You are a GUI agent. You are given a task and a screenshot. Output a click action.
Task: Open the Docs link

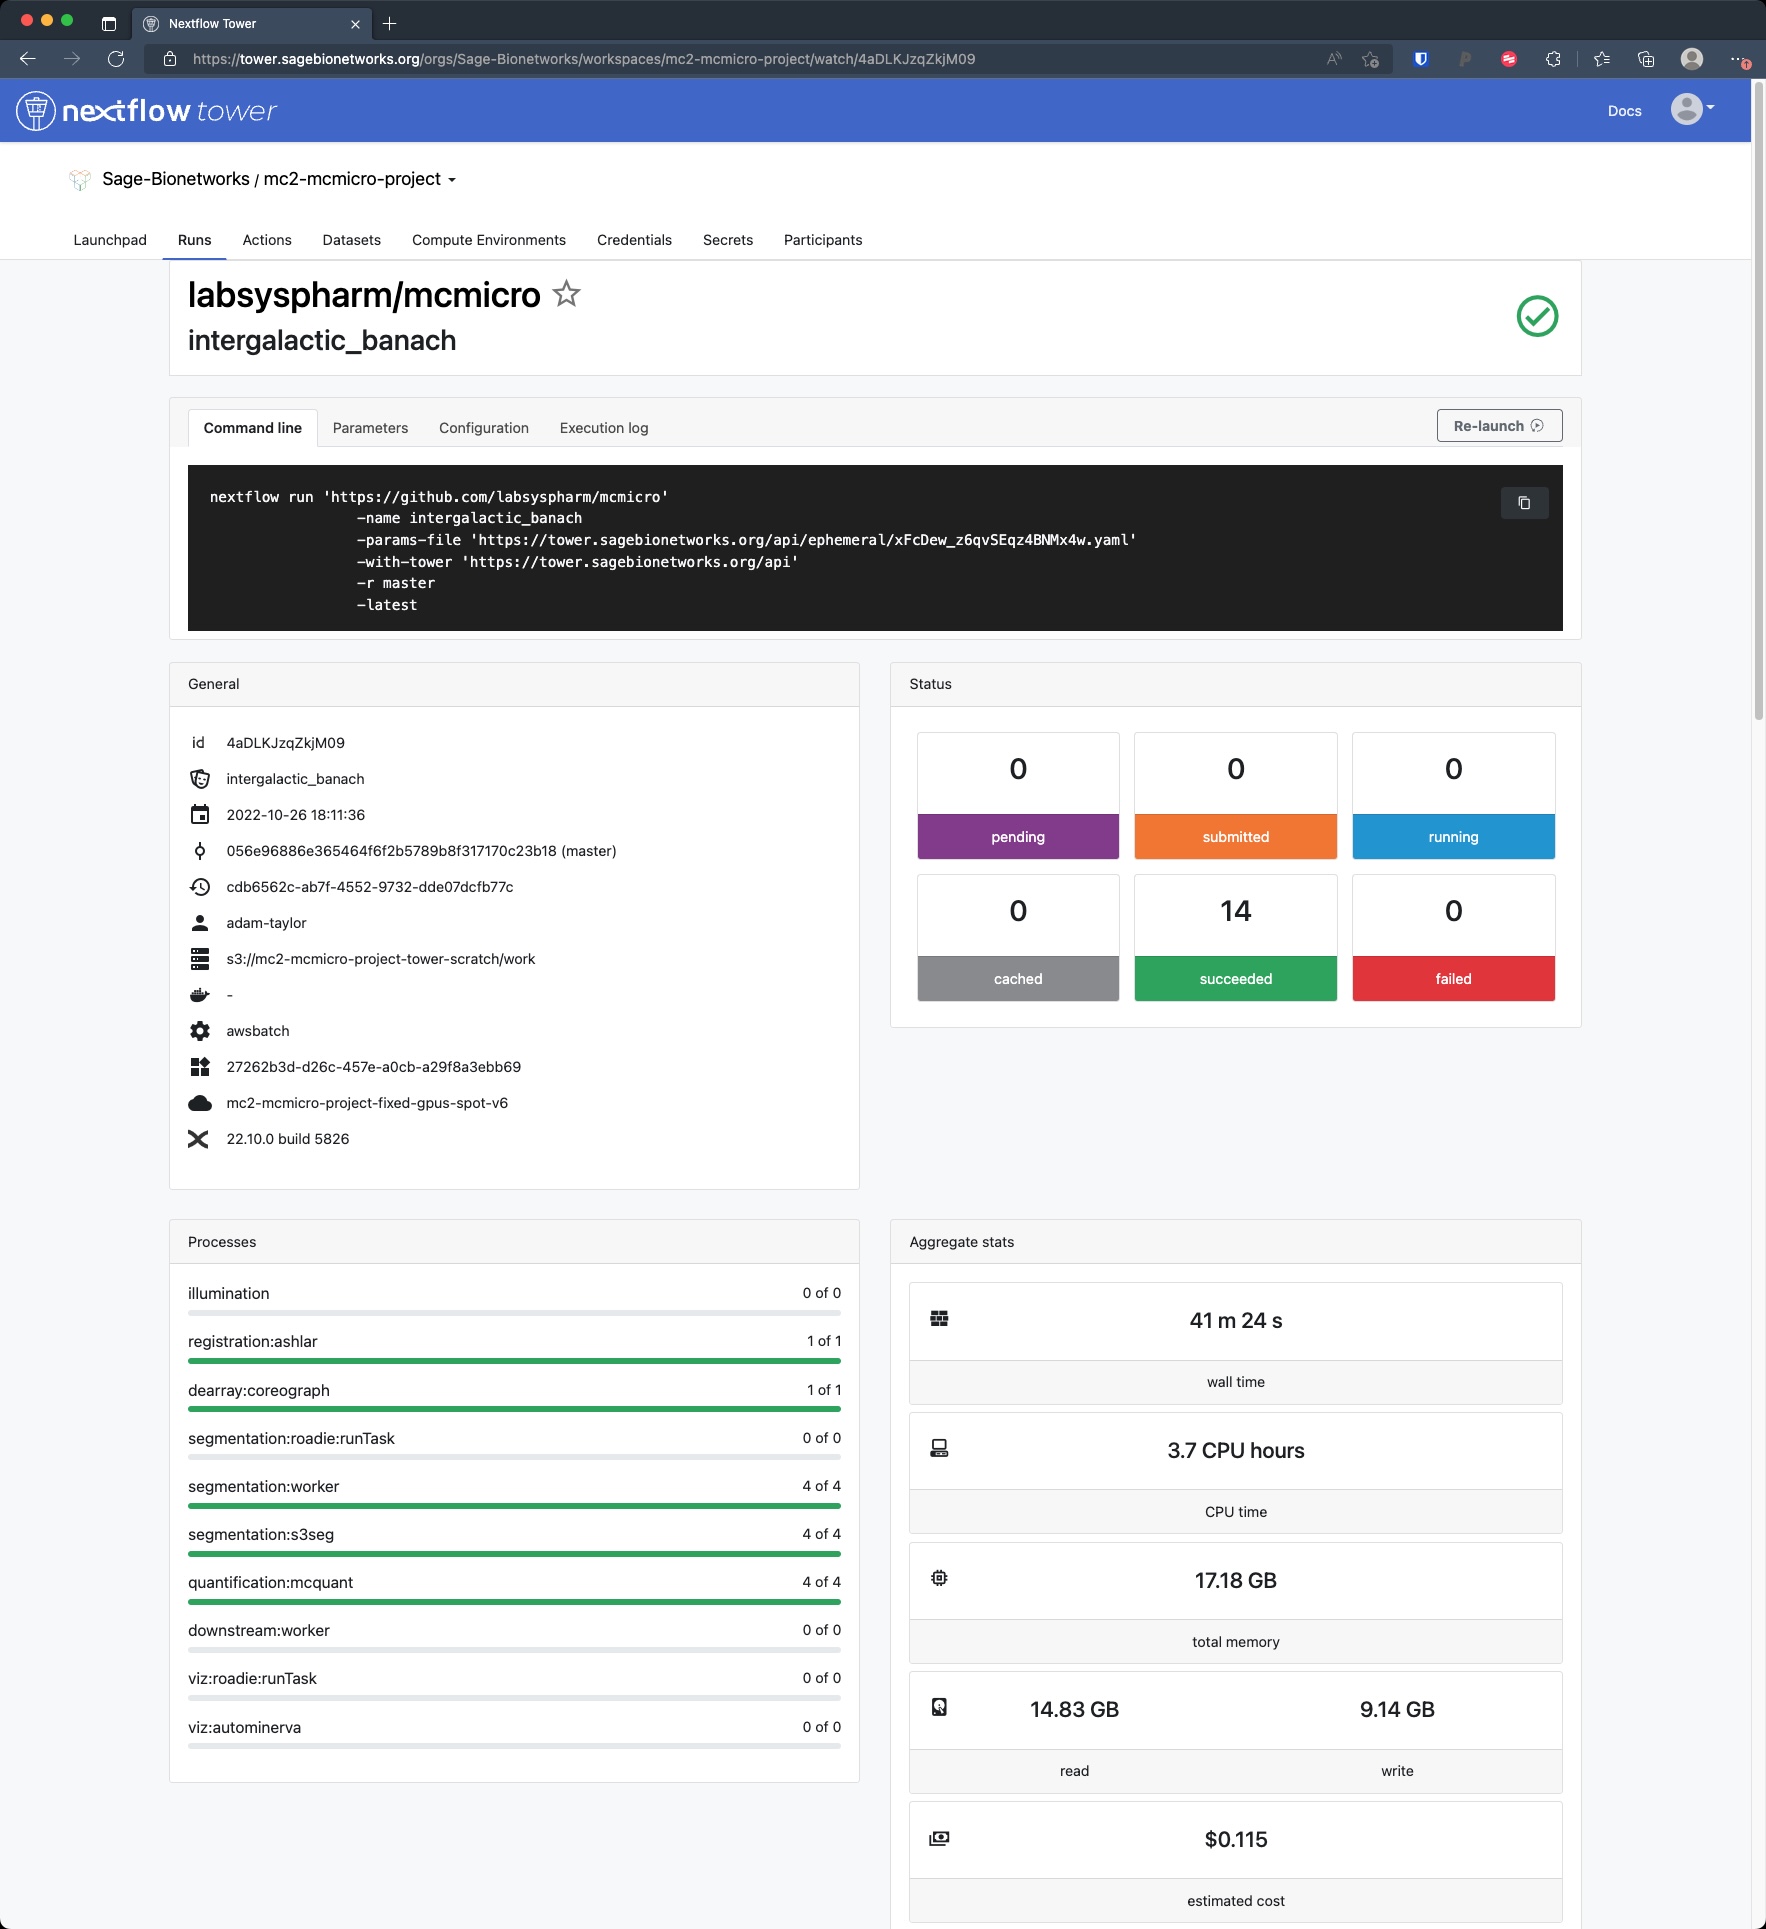(x=1623, y=111)
